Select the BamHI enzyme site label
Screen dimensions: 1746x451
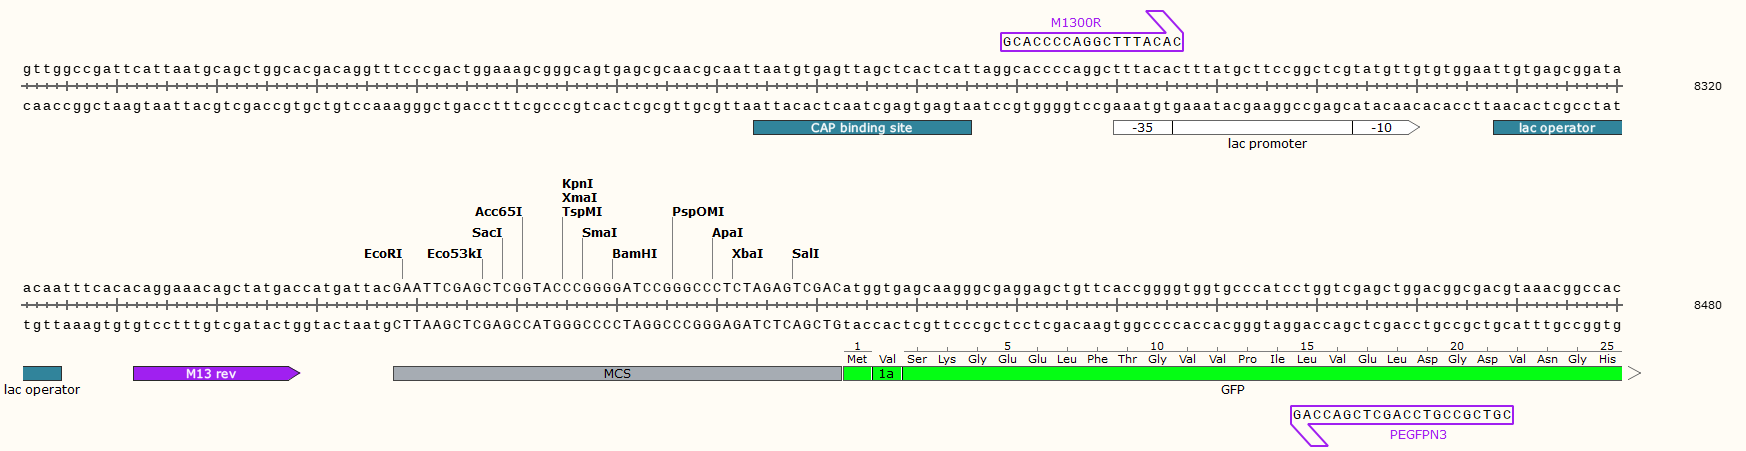click(x=634, y=254)
